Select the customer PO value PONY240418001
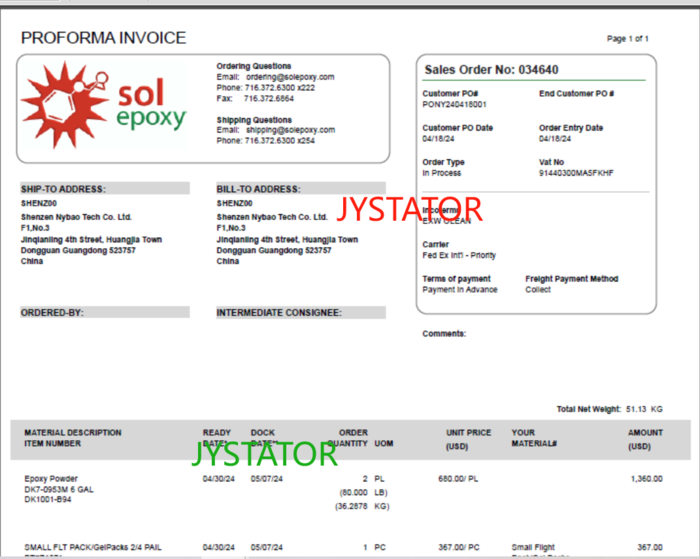Screen dimensions: 700x559 pyautogui.click(x=454, y=104)
